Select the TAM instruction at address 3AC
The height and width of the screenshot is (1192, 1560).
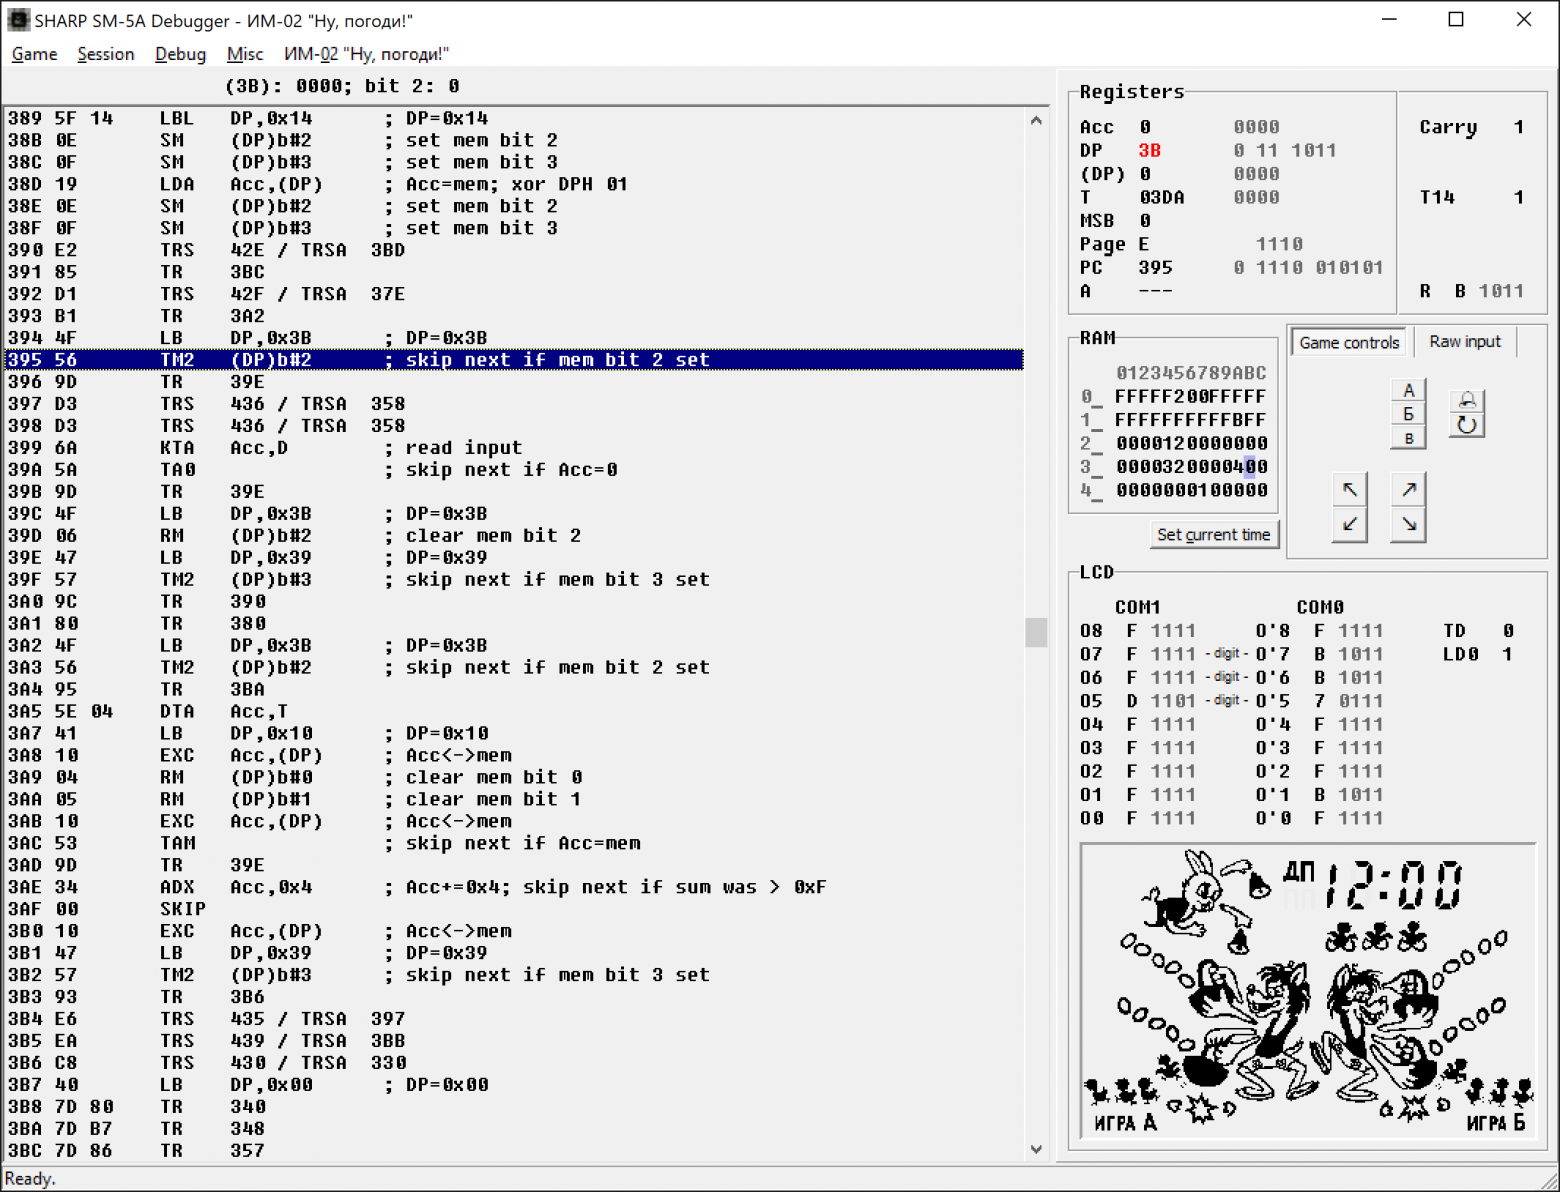point(514,843)
